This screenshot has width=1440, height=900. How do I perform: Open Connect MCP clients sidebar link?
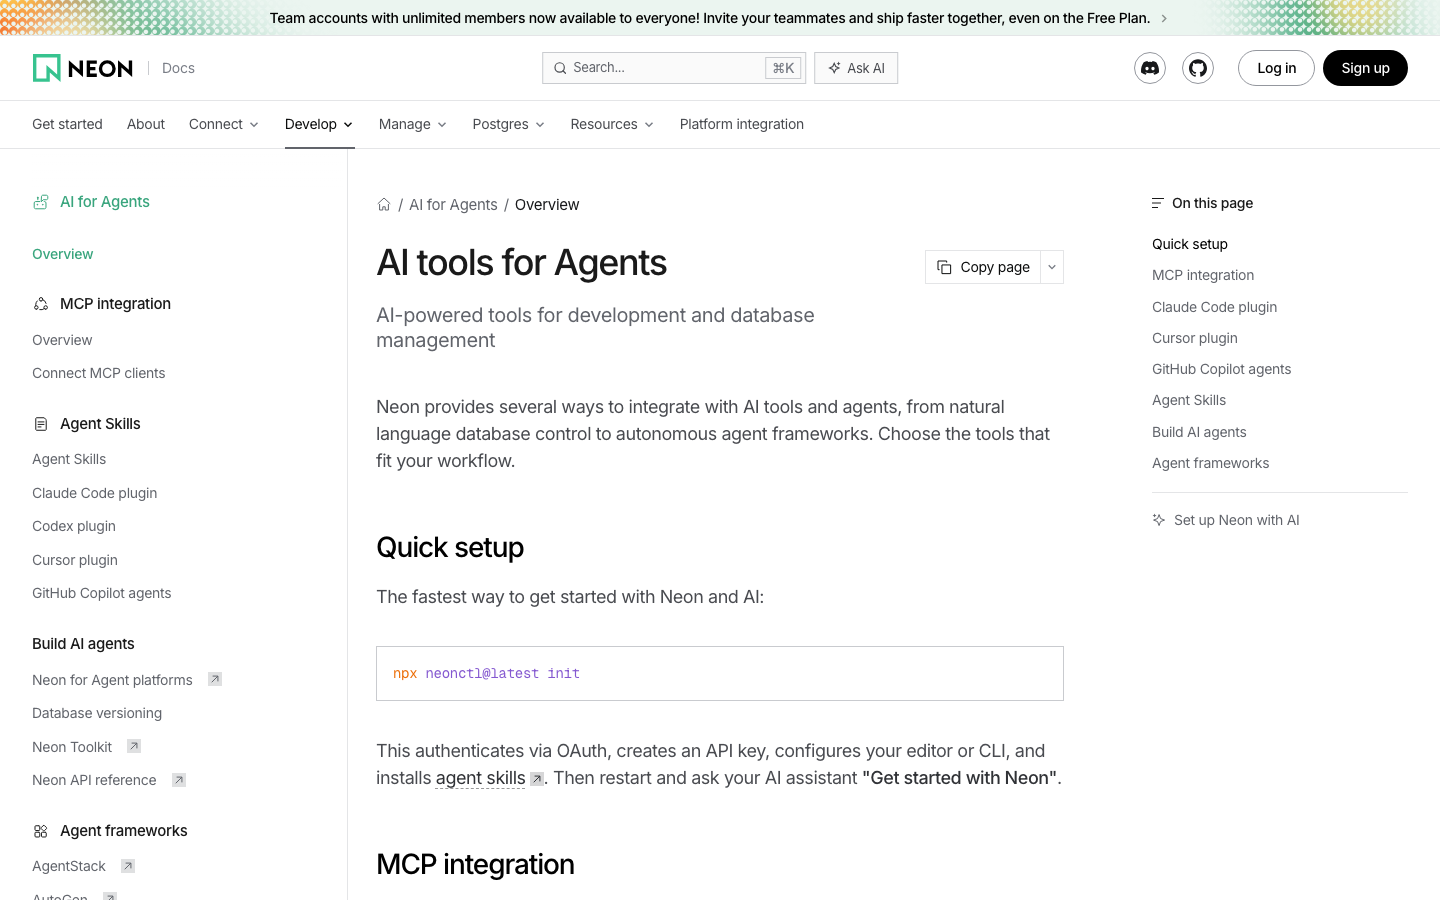(x=99, y=373)
